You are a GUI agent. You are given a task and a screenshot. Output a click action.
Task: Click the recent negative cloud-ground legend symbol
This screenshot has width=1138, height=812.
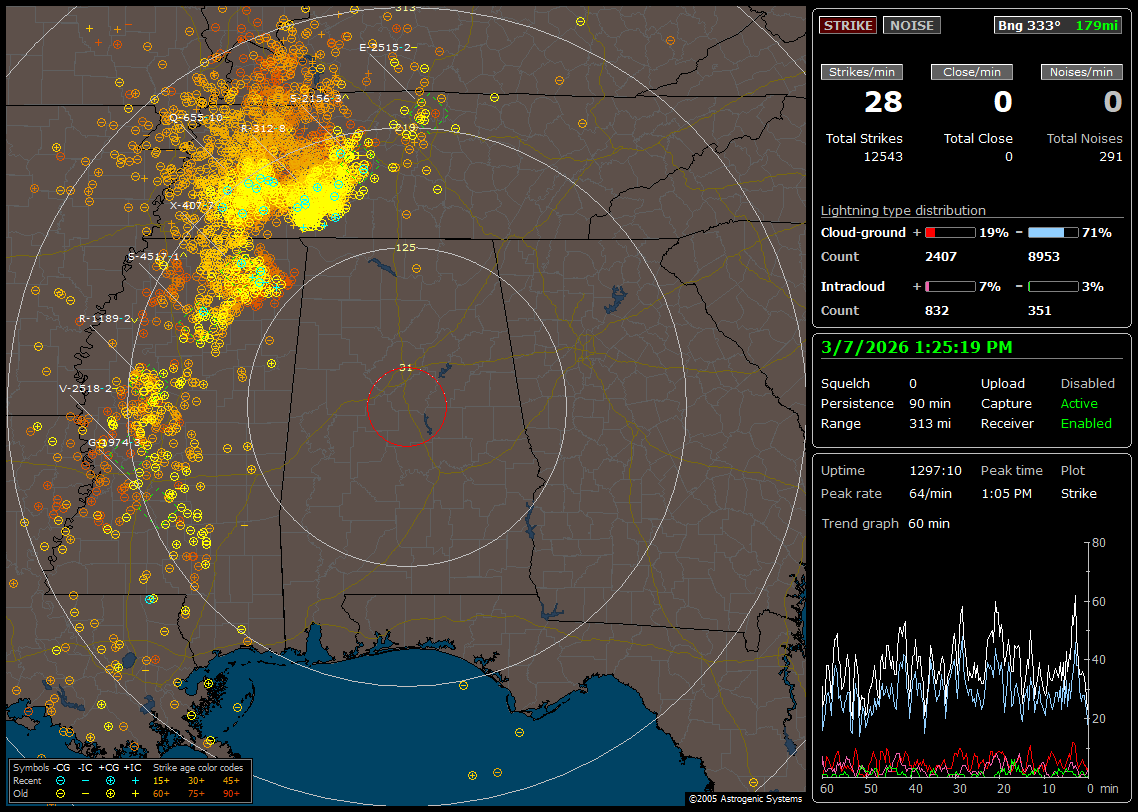coord(62,780)
